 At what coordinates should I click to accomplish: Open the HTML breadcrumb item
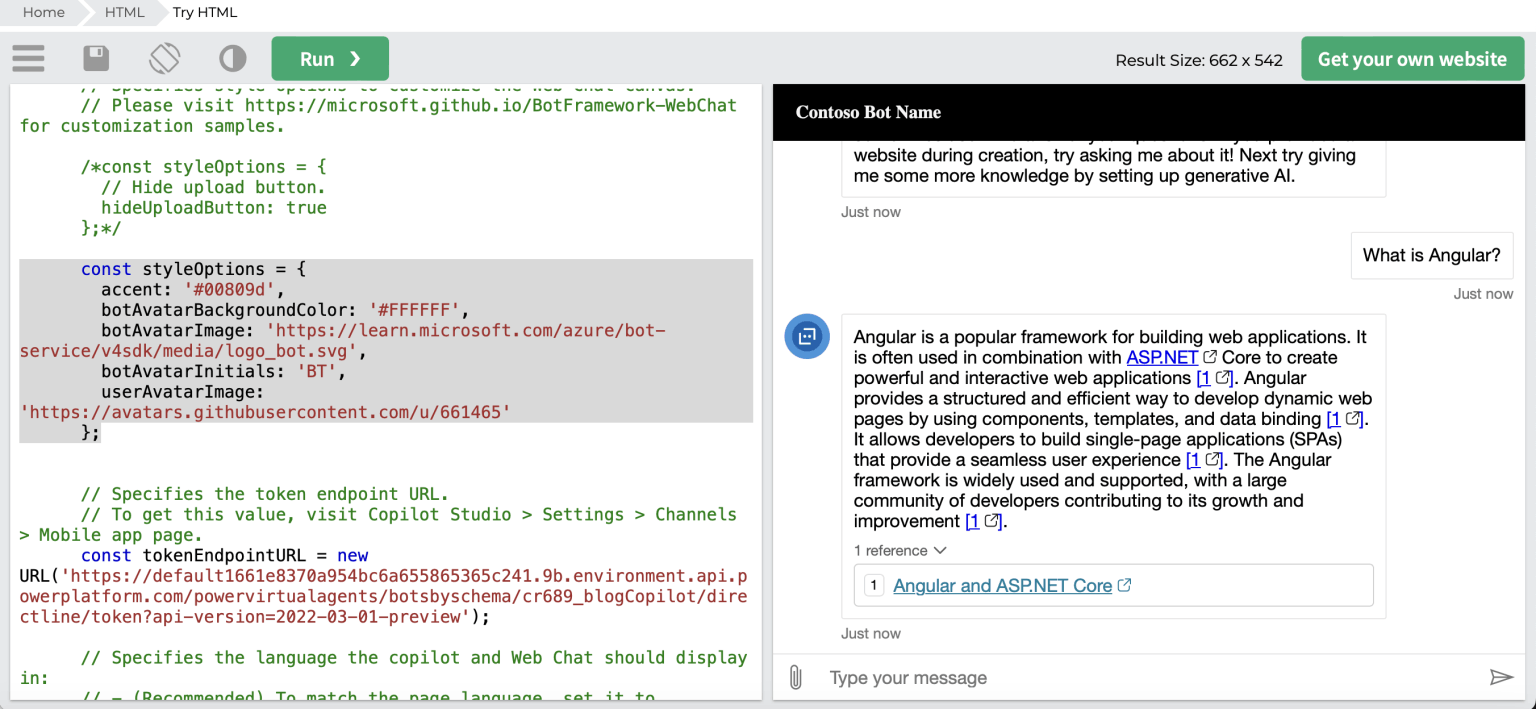pyautogui.click(x=124, y=12)
